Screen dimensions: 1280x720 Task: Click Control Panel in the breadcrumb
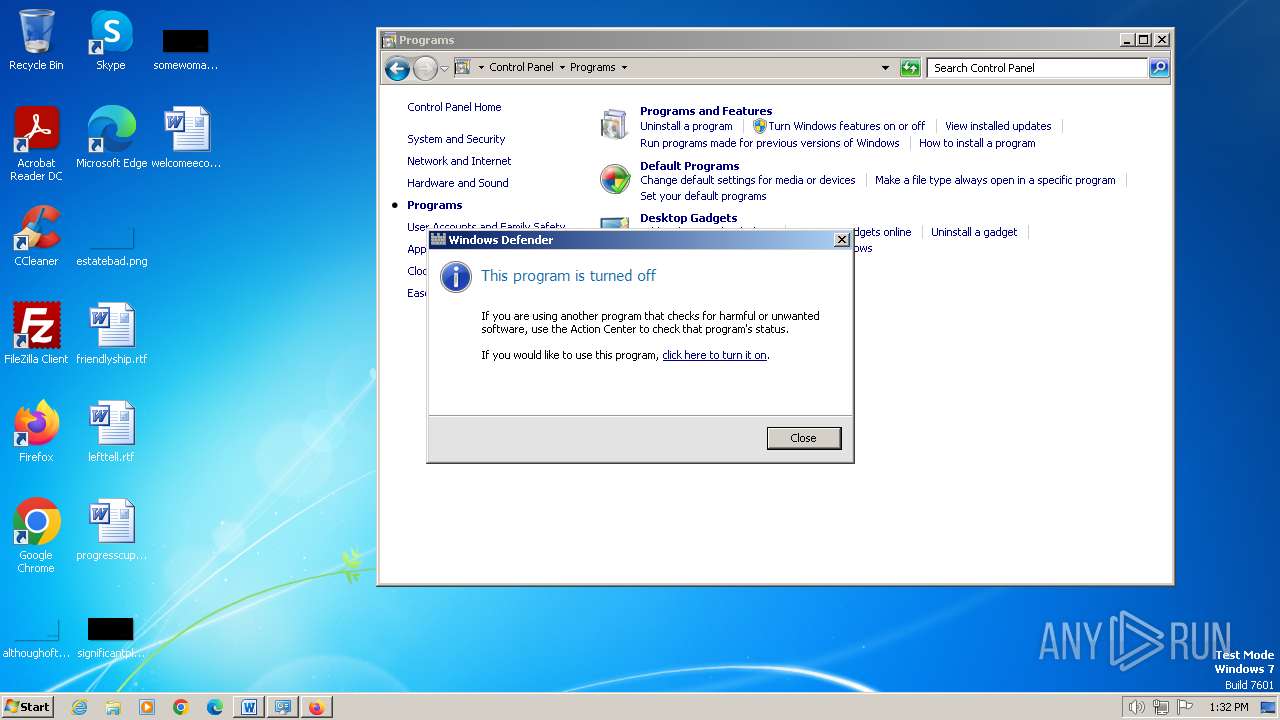coord(521,67)
